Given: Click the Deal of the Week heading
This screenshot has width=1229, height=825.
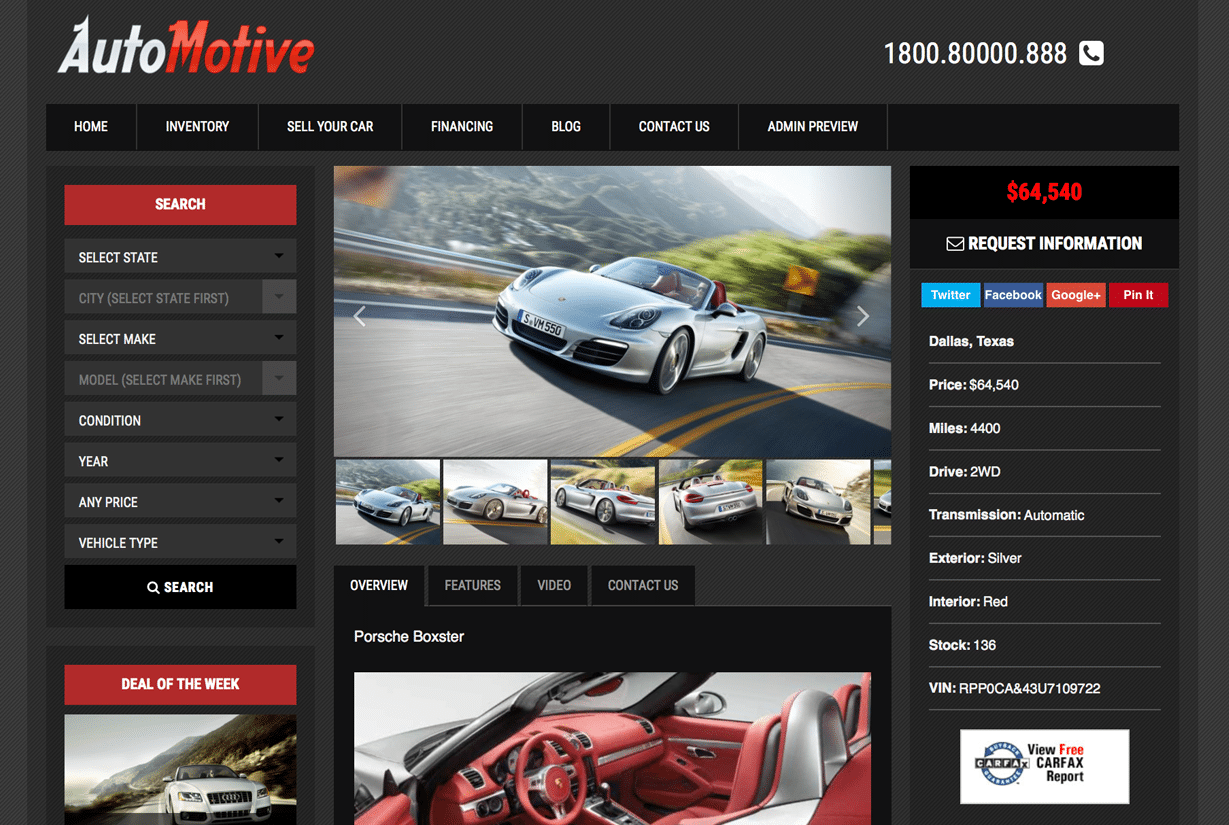Looking at the screenshot, I should tap(180, 684).
